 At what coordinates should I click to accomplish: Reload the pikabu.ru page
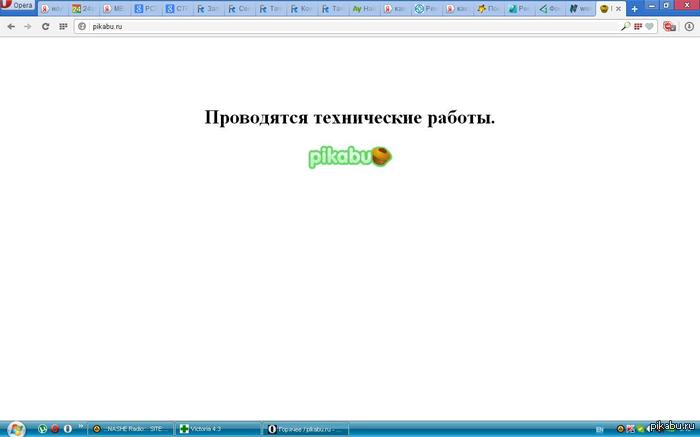tap(45, 26)
